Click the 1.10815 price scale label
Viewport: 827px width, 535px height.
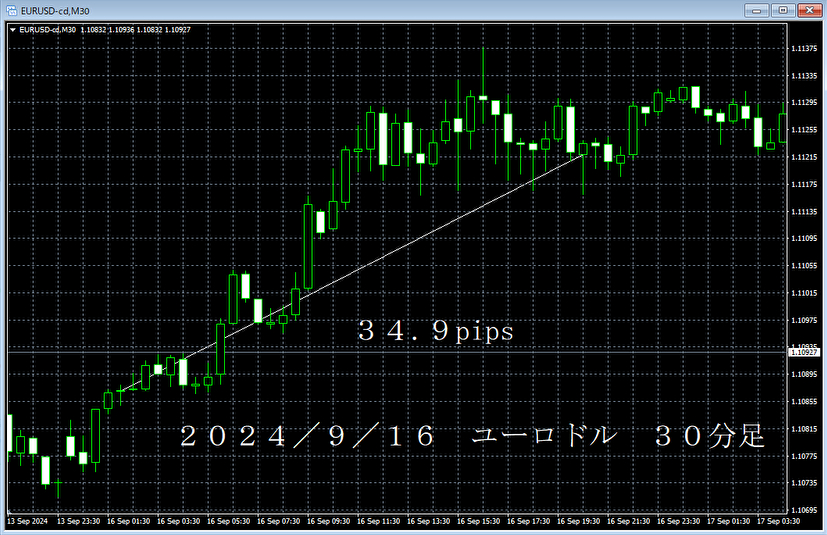pos(804,429)
